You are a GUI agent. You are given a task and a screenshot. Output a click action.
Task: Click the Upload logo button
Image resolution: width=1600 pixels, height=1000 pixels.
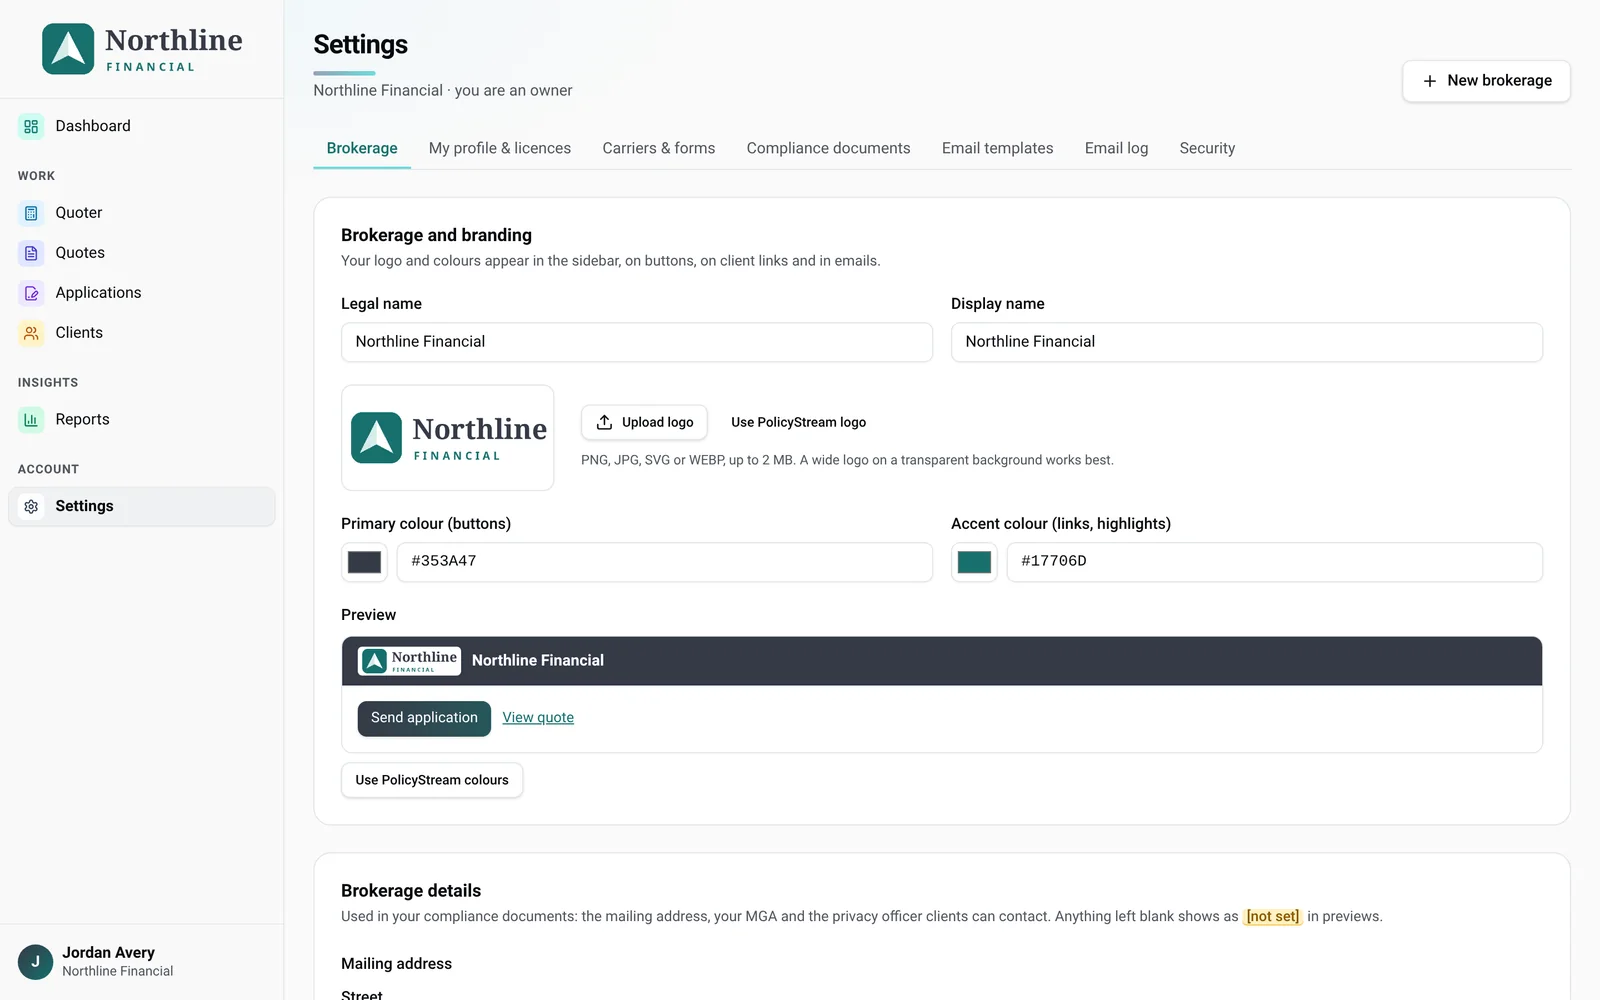[x=644, y=422]
